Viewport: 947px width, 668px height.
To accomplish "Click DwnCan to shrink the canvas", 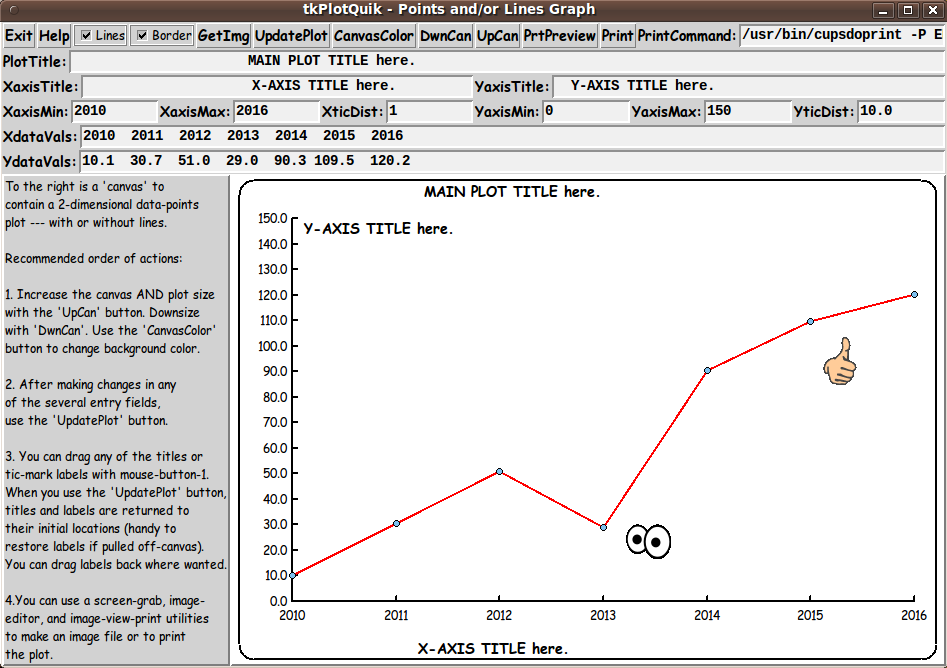I will (446, 36).
